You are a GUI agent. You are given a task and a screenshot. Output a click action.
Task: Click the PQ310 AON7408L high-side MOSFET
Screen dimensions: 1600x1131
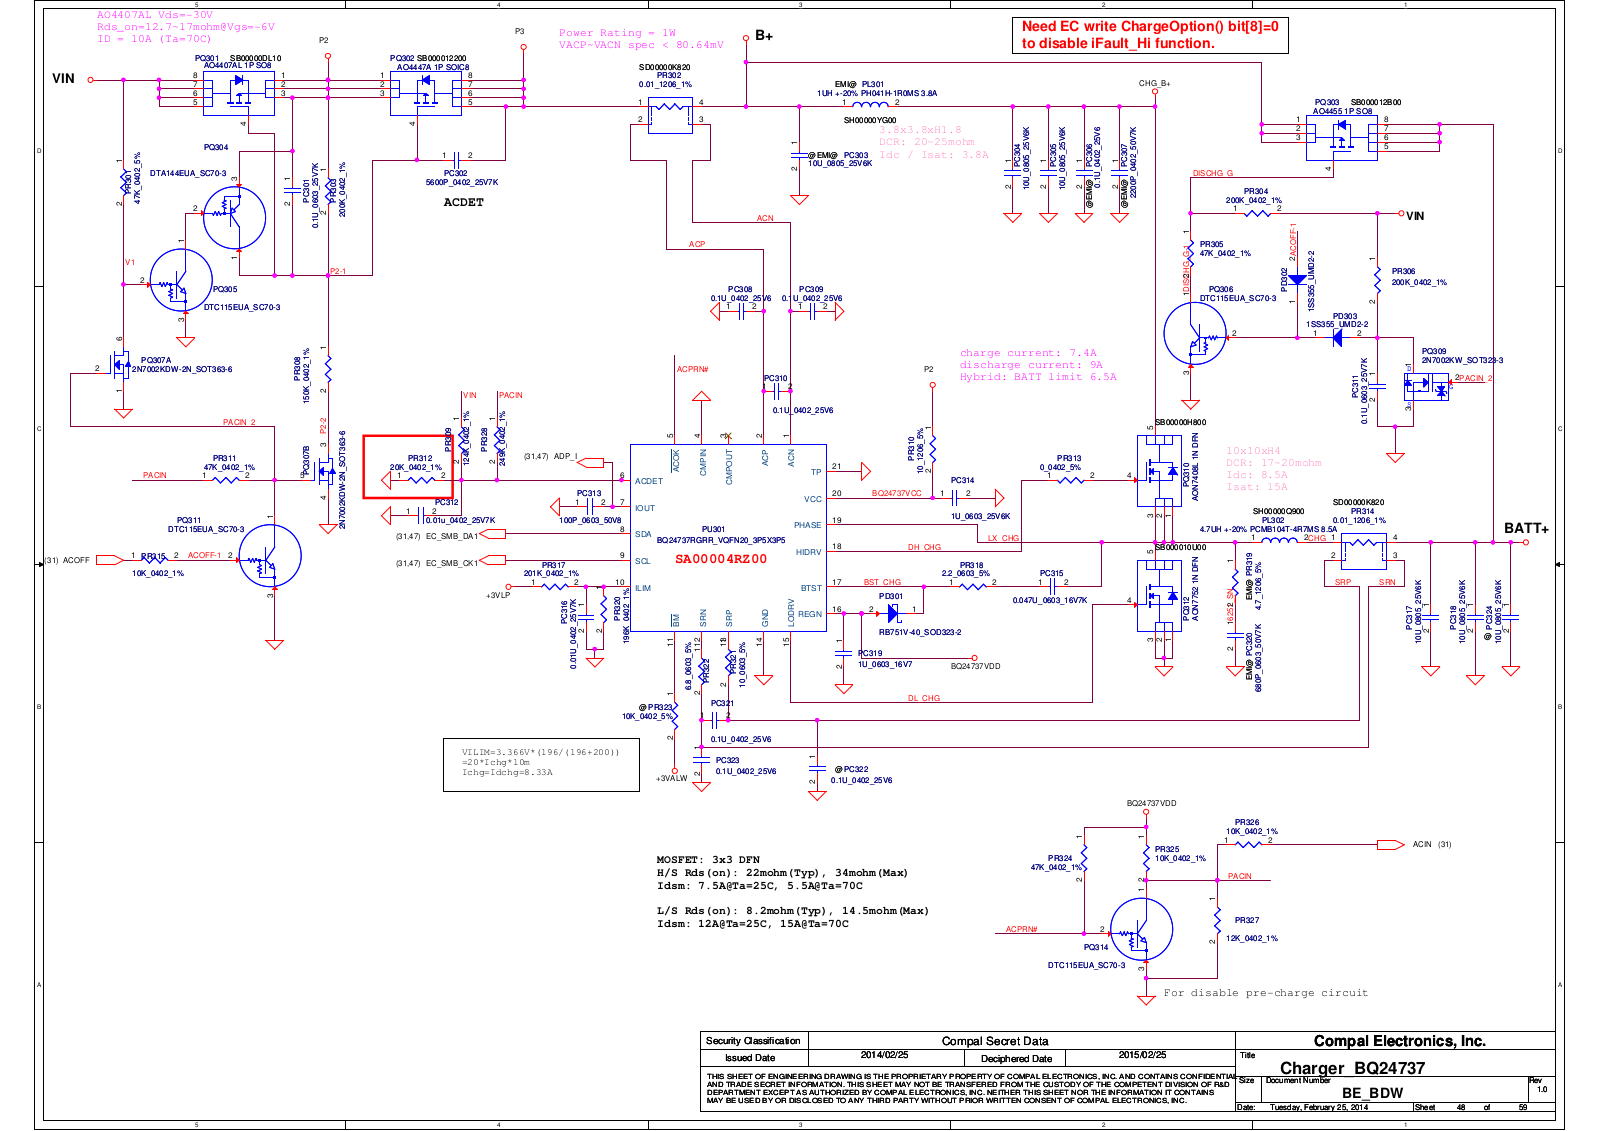pyautogui.click(x=1160, y=471)
